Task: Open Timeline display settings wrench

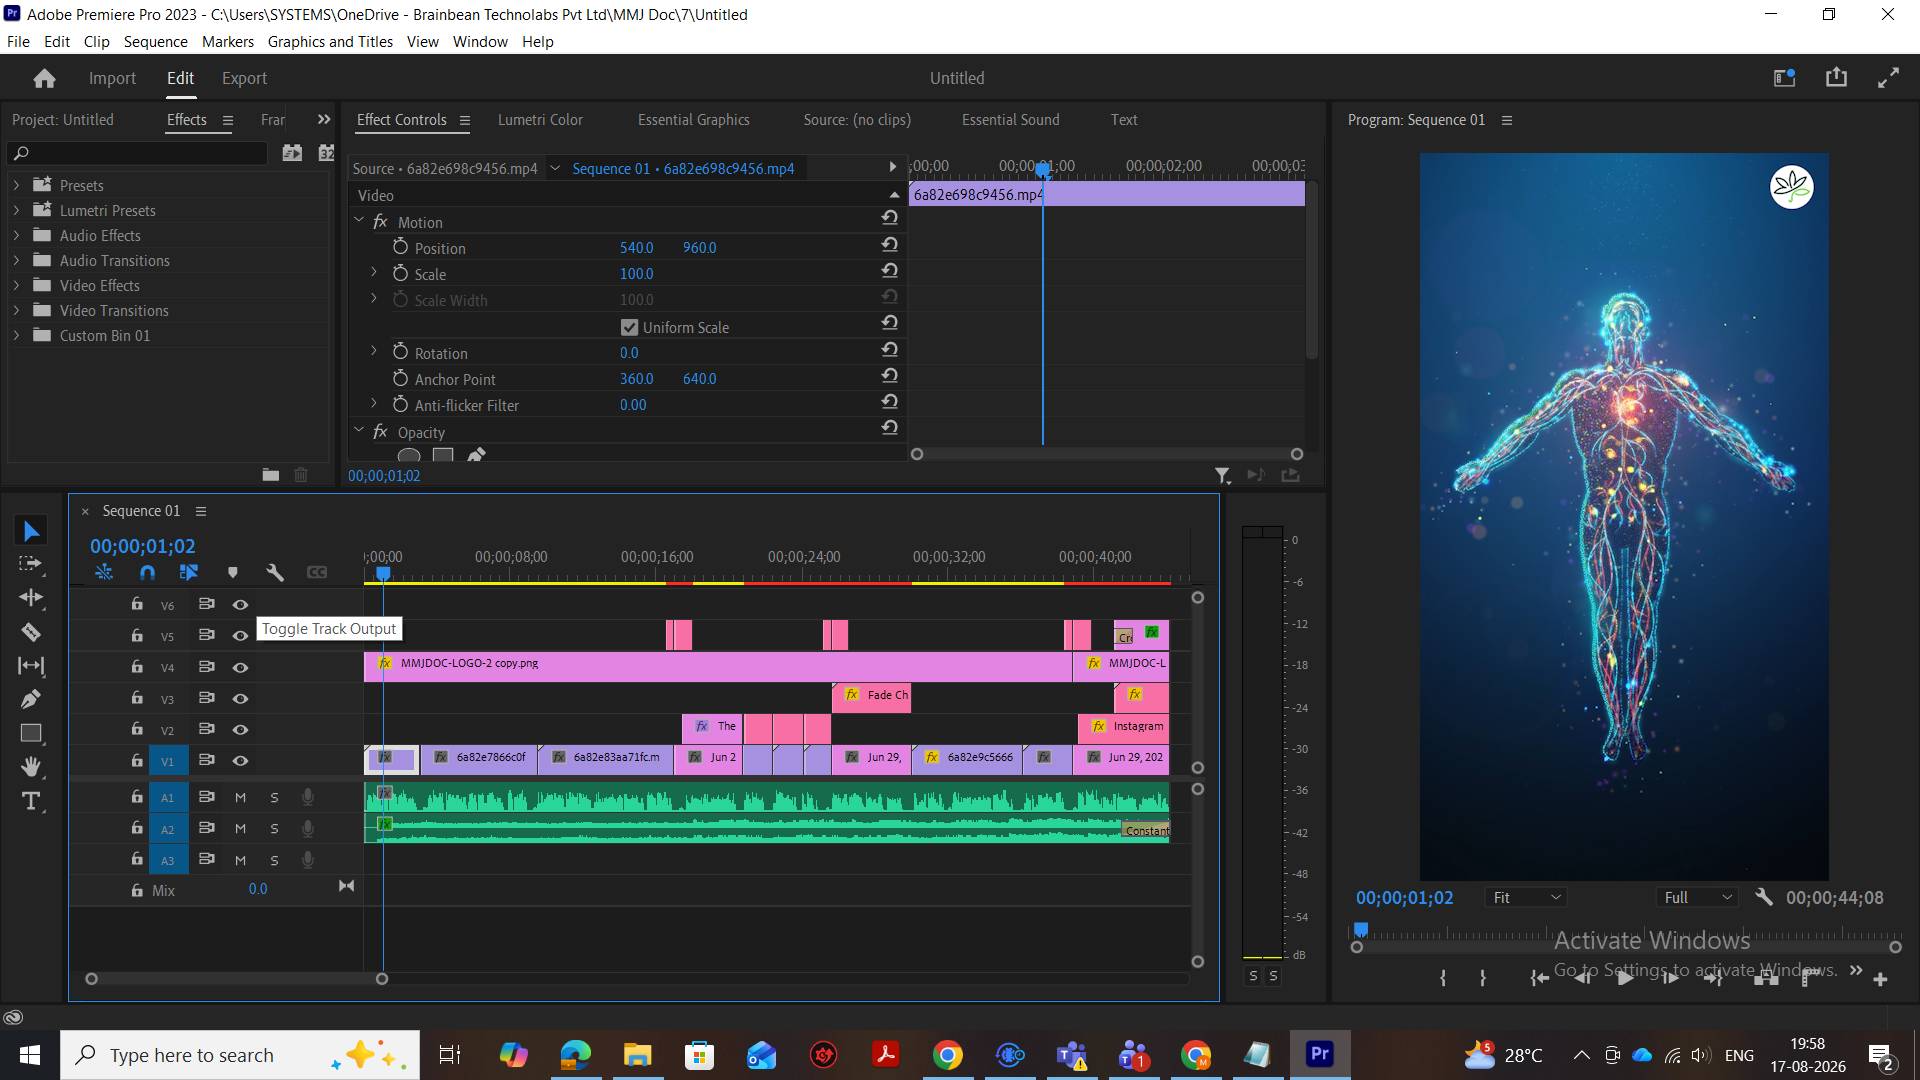Action: click(275, 572)
